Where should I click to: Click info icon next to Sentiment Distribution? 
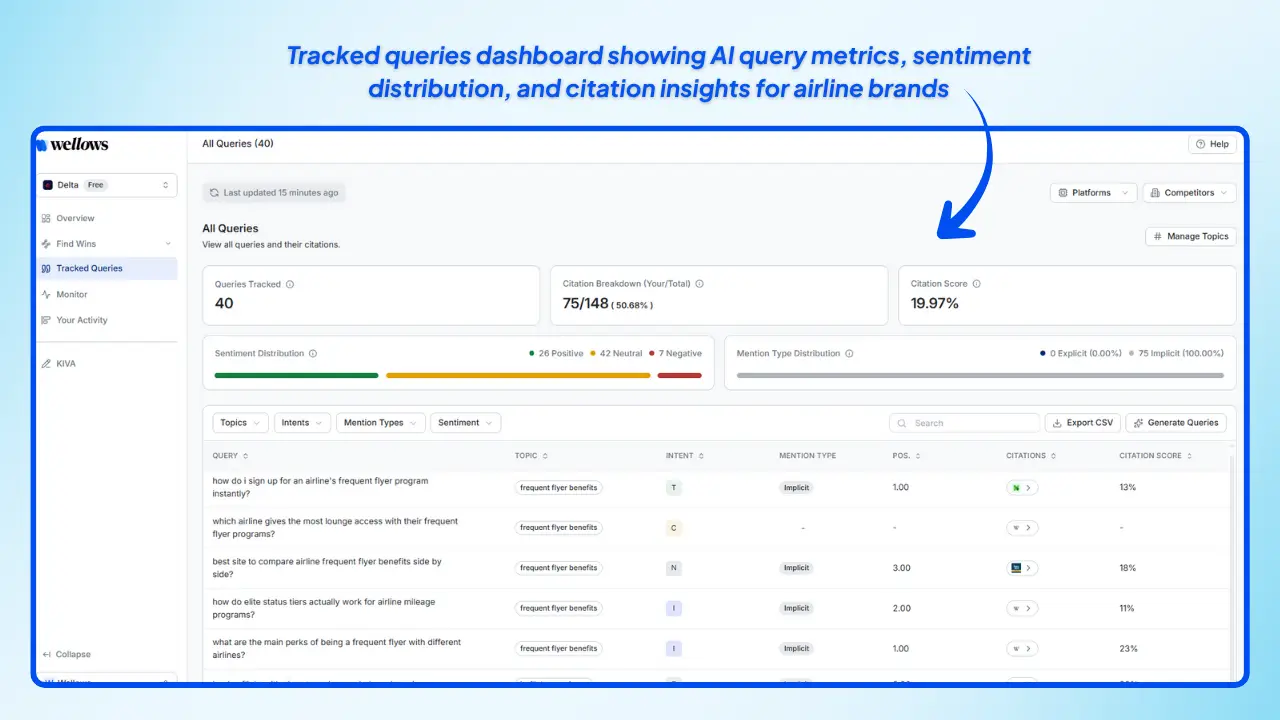pyautogui.click(x=313, y=353)
